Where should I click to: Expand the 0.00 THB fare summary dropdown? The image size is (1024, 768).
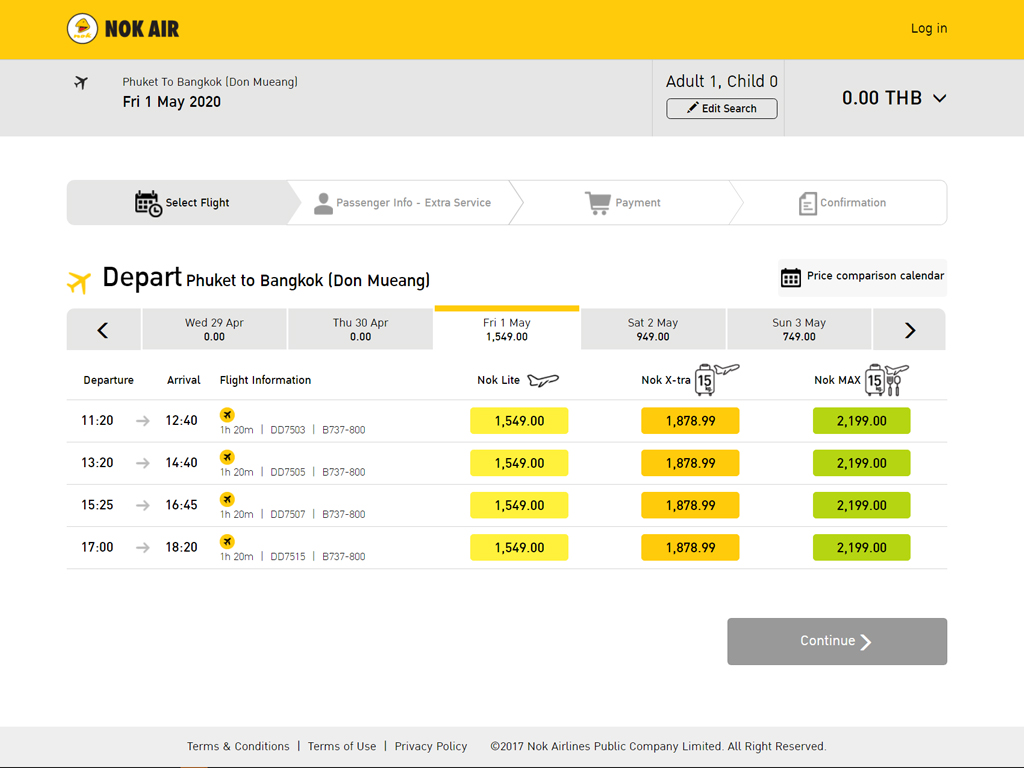click(x=940, y=99)
